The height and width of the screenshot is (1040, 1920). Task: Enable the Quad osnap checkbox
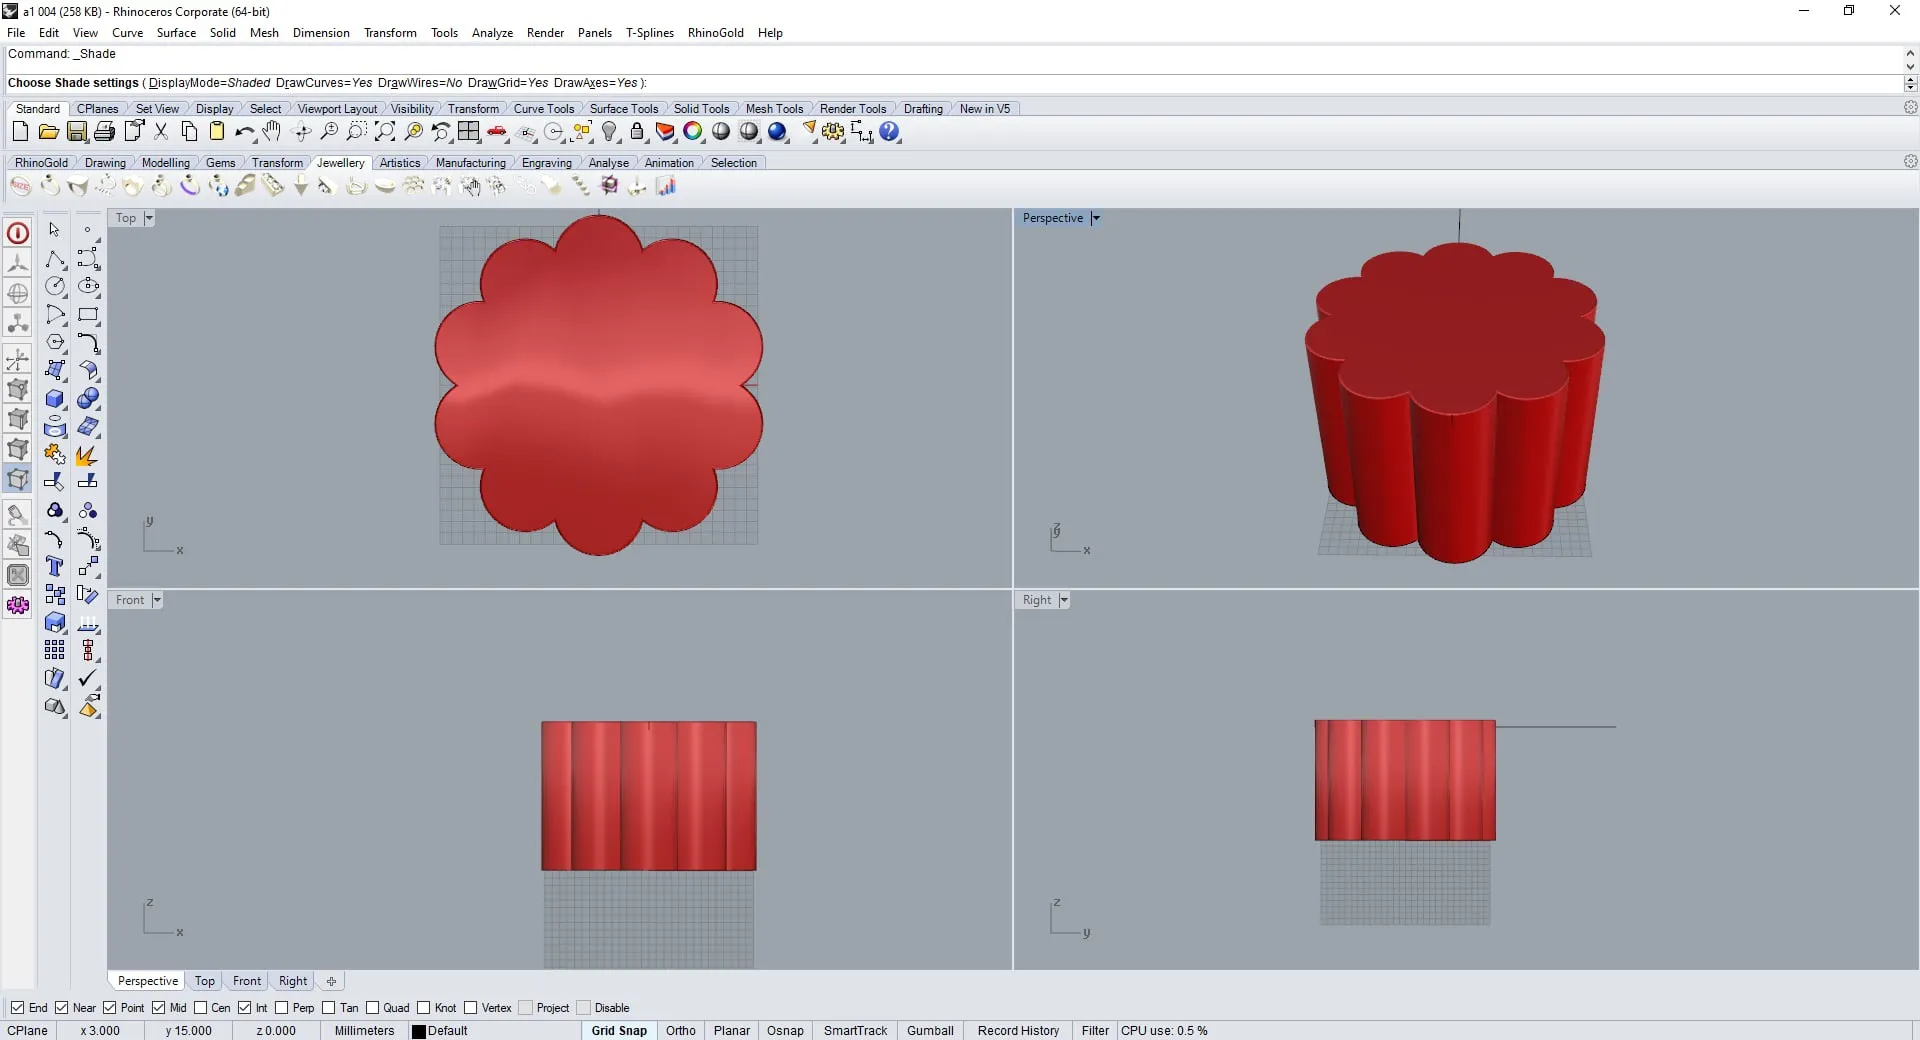coord(372,1008)
